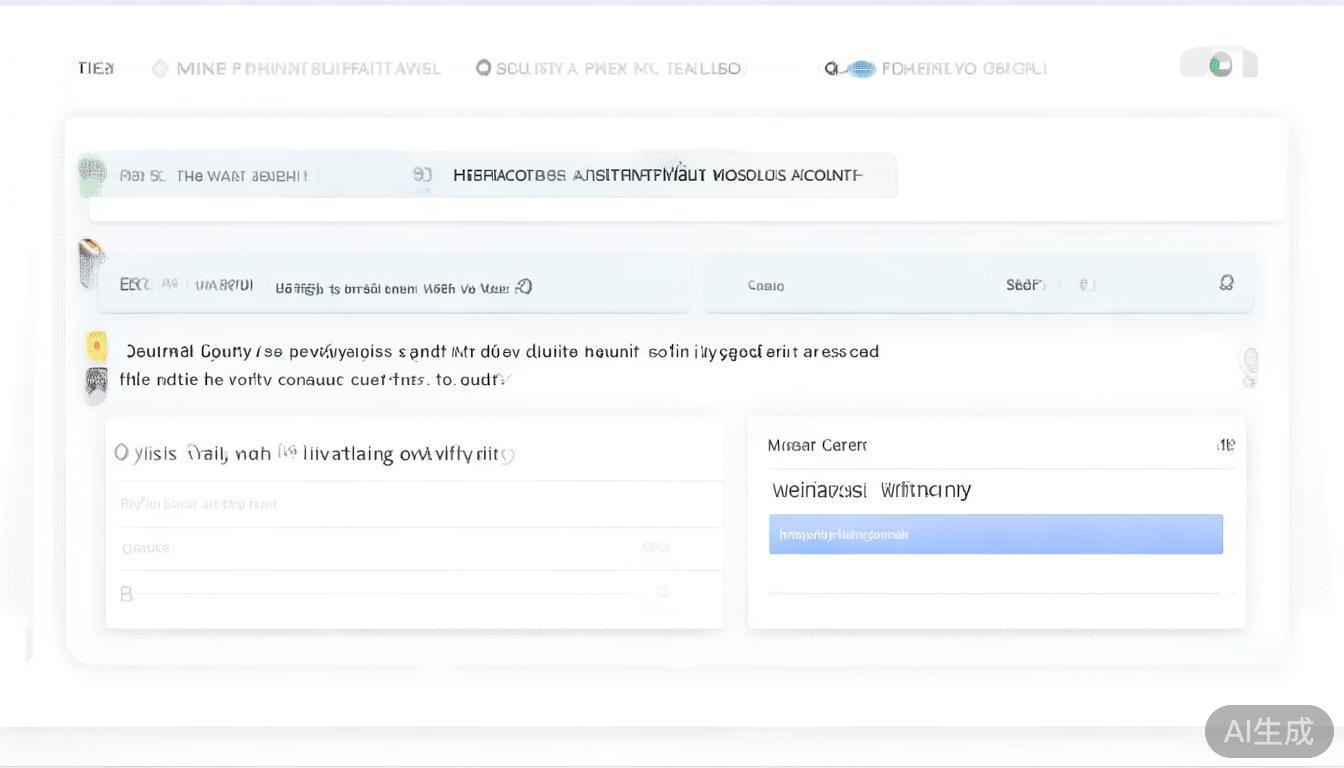Image resolution: width=1344 pixels, height=768 pixels.
Task: Select the "SCULISTY" radio option in top bar
Action: click(484, 68)
